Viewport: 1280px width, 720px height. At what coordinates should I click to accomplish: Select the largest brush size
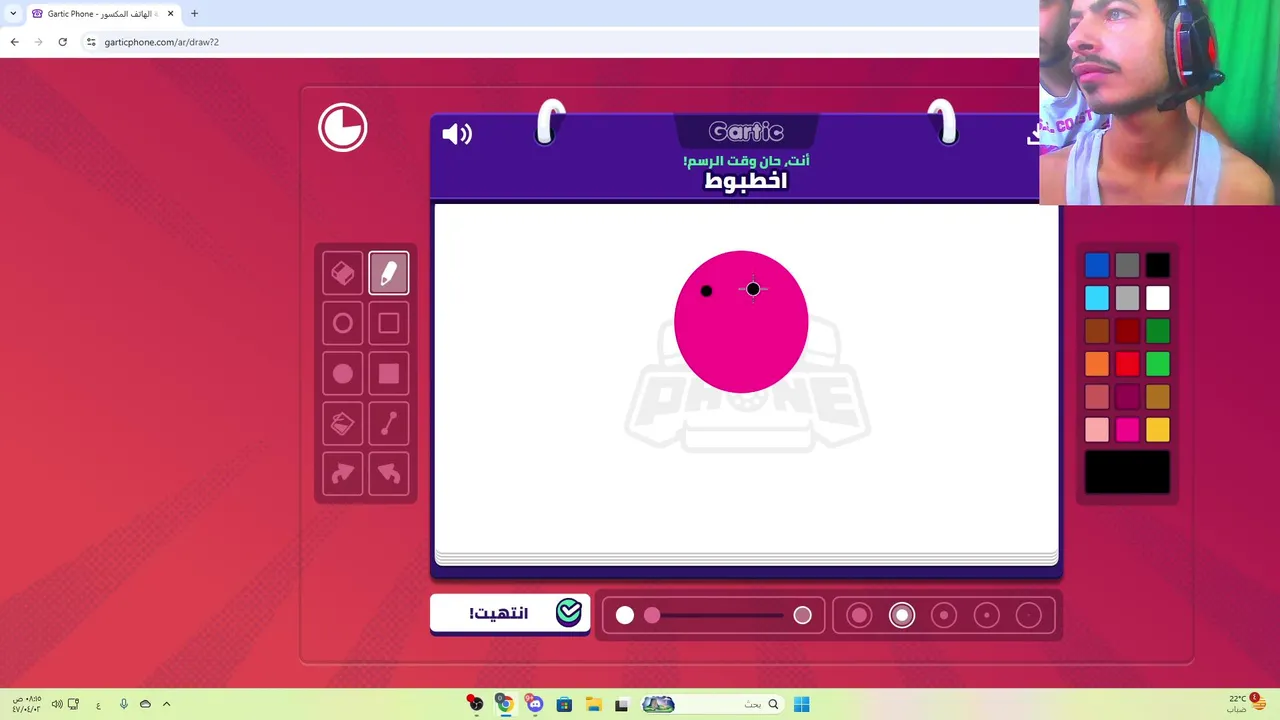[x=859, y=615]
